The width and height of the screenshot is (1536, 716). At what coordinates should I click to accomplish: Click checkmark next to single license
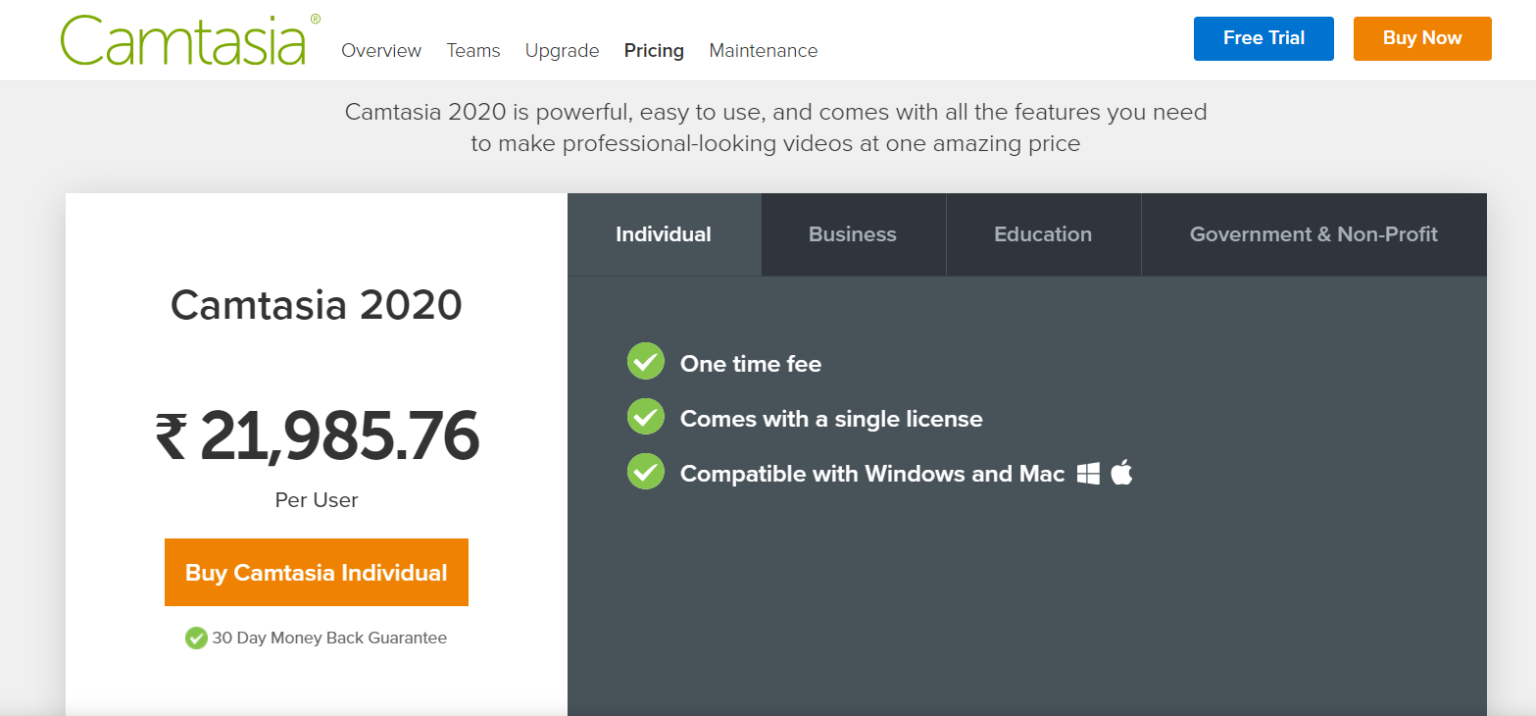[645, 417]
